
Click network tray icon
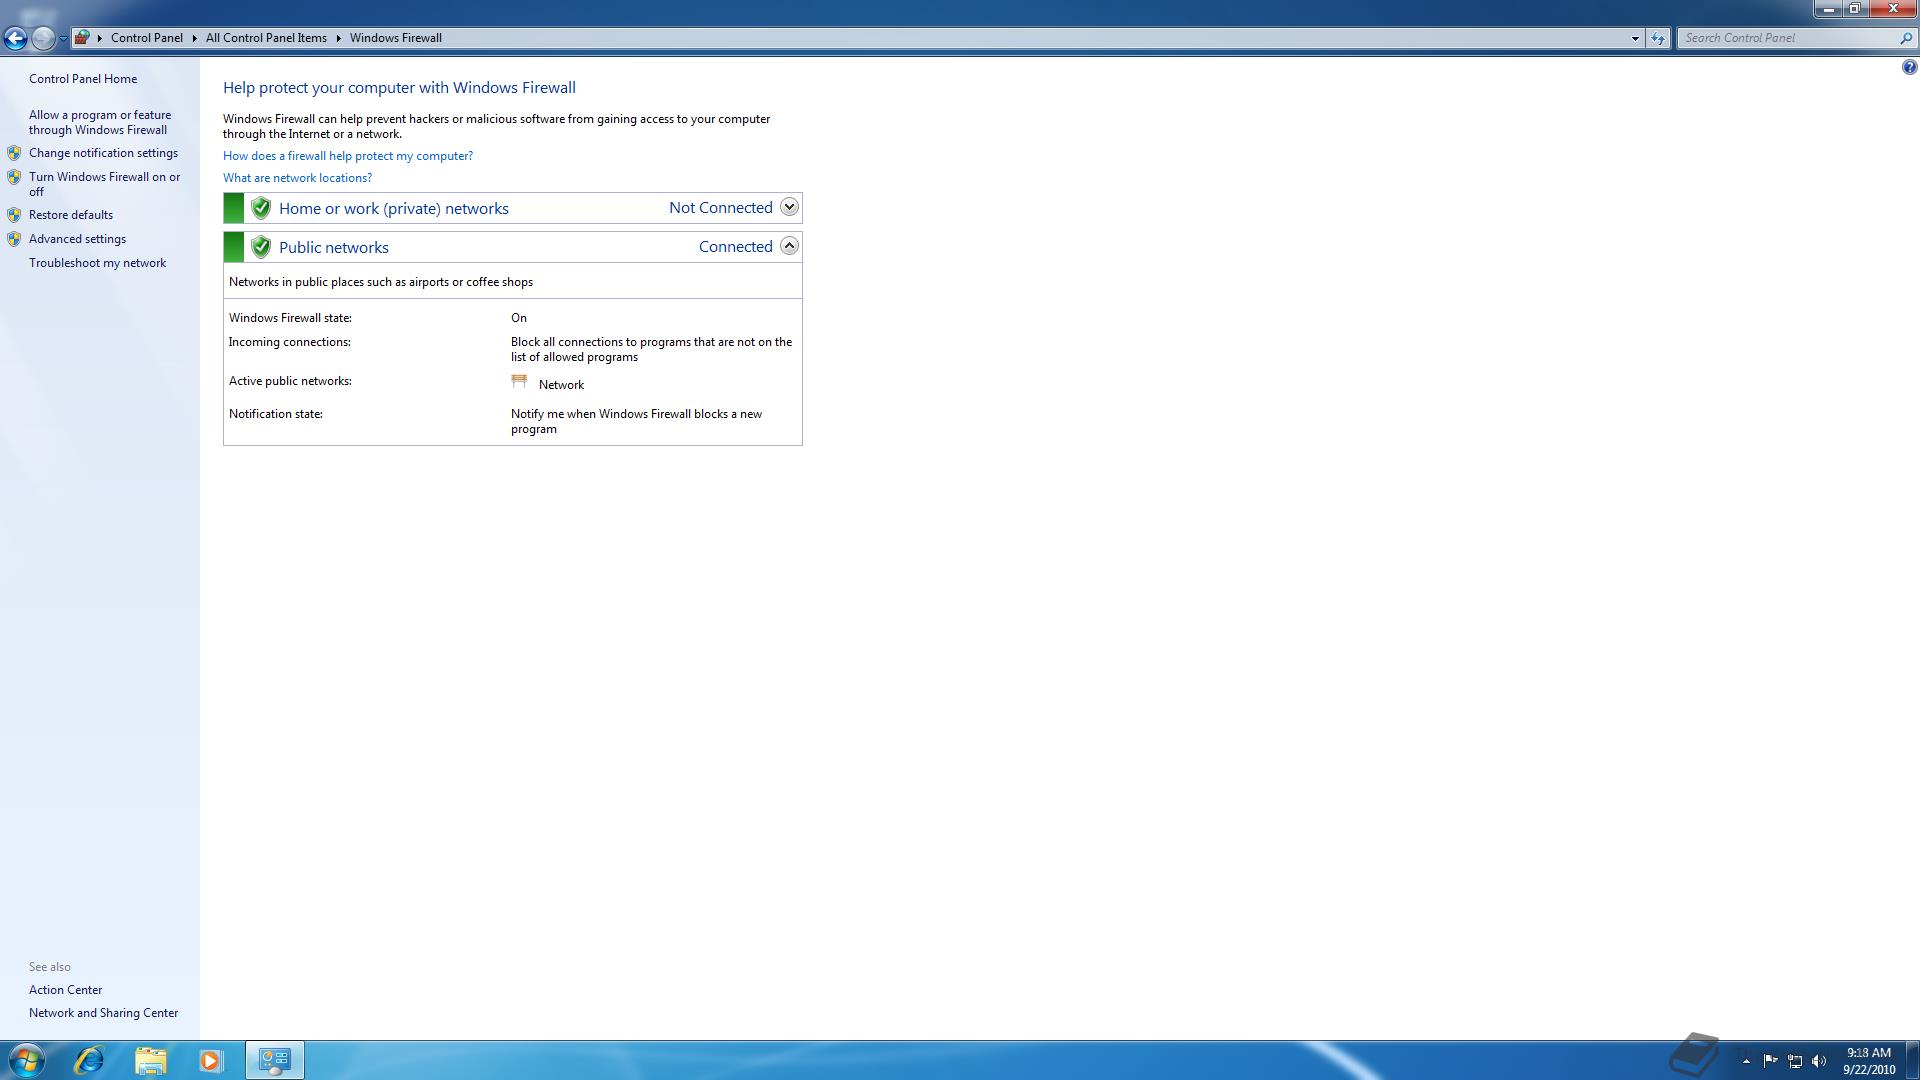1795,1061
